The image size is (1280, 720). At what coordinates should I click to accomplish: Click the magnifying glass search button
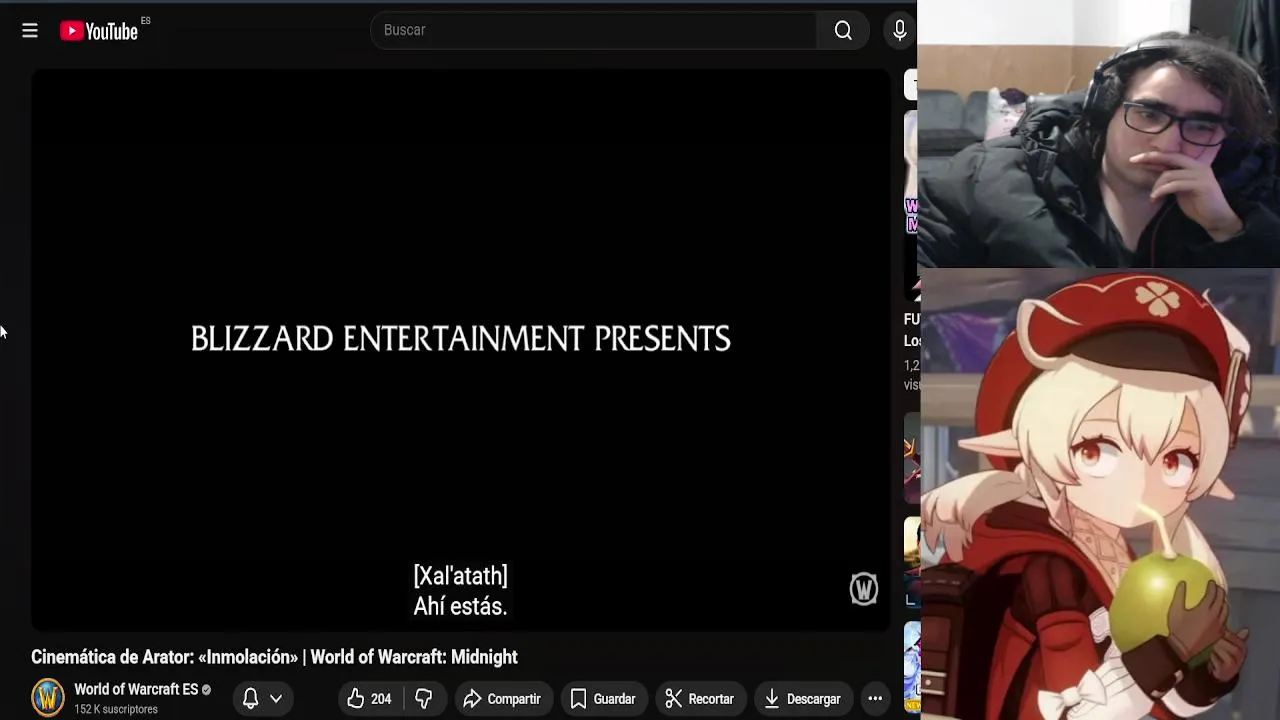[x=843, y=30]
